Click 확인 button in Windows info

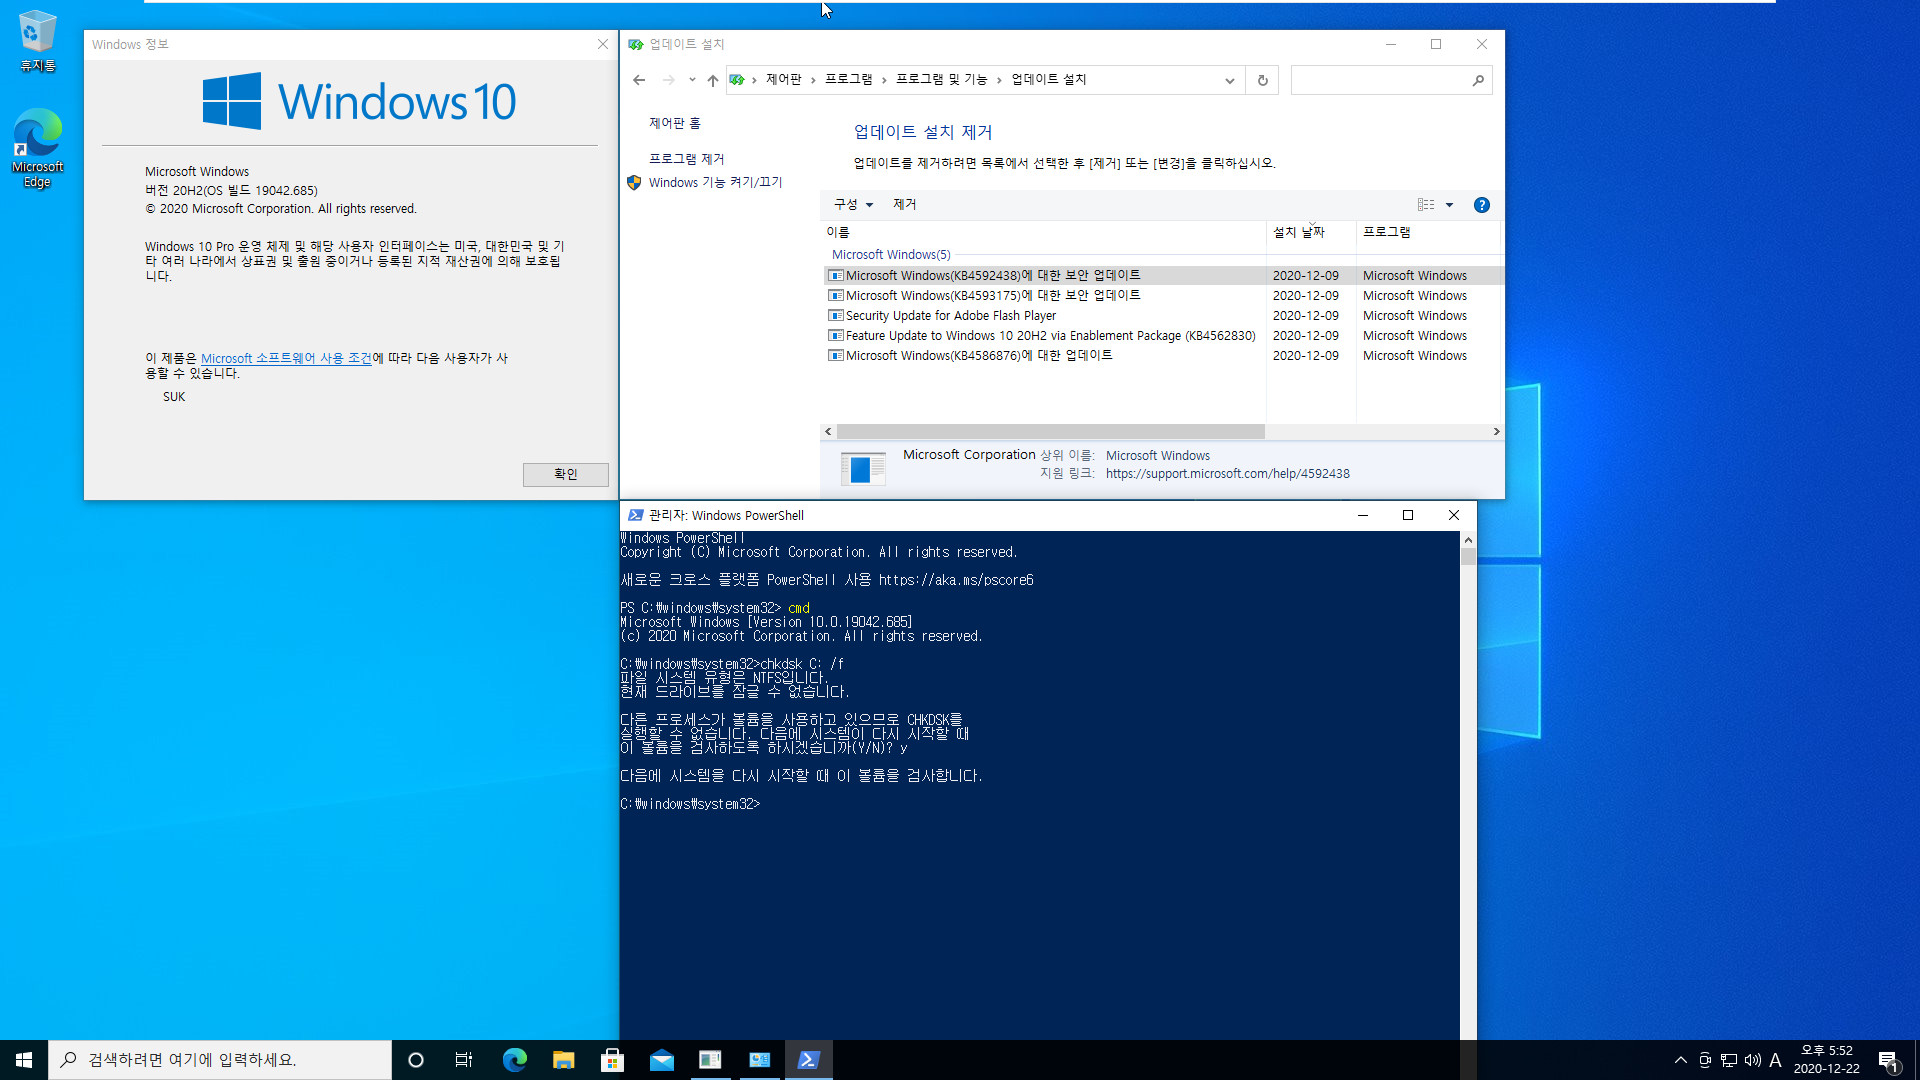point(565,475)
